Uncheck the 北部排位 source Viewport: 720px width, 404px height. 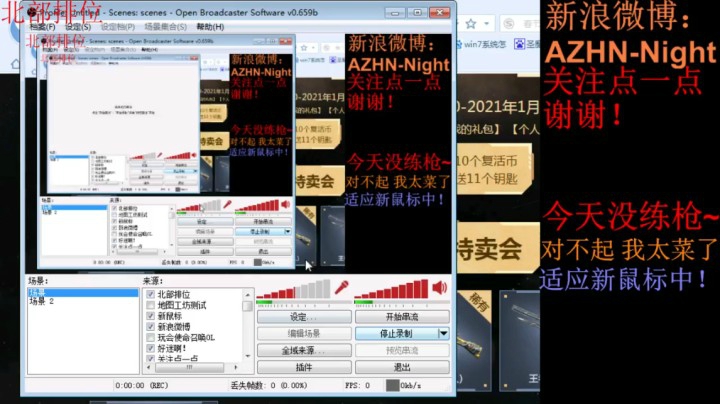pos(150,294)
